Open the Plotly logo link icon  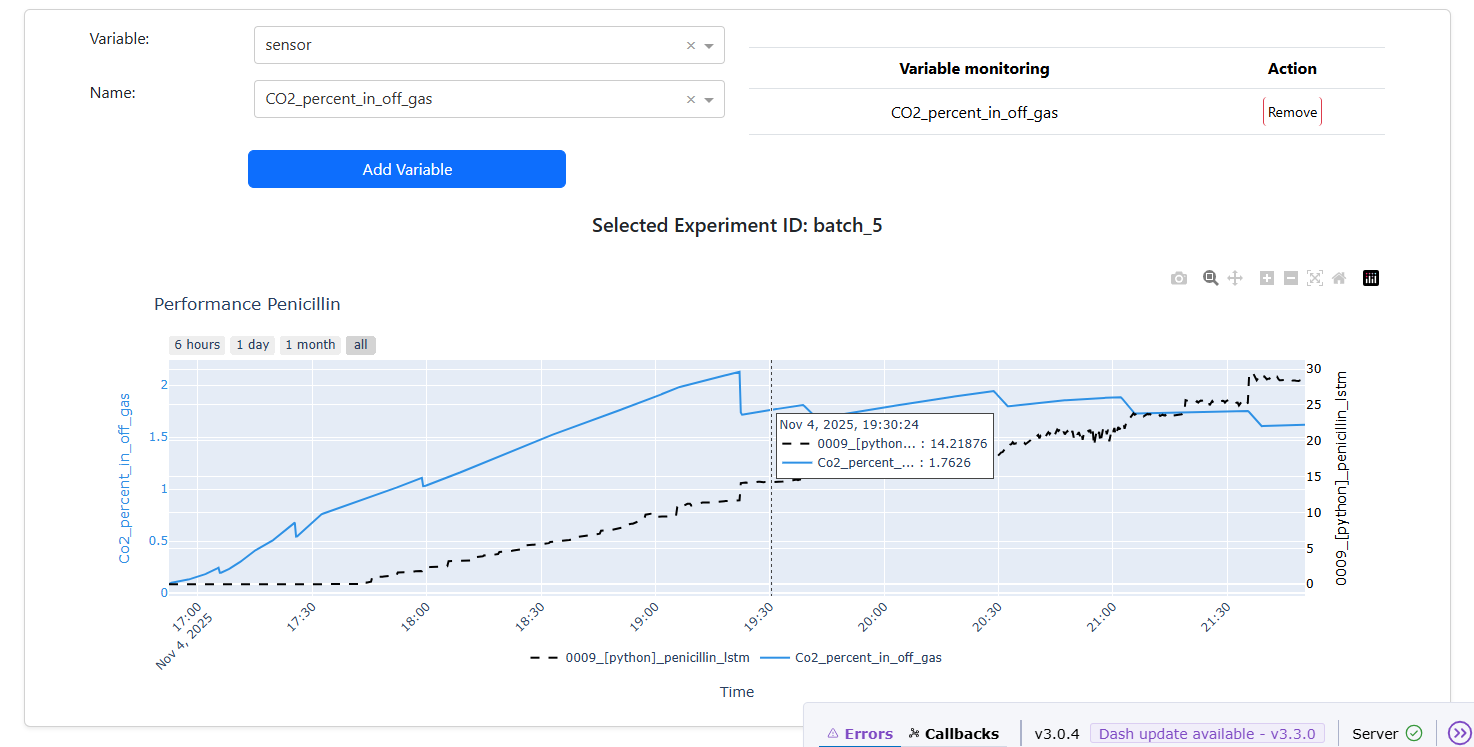click(1371, 278)
